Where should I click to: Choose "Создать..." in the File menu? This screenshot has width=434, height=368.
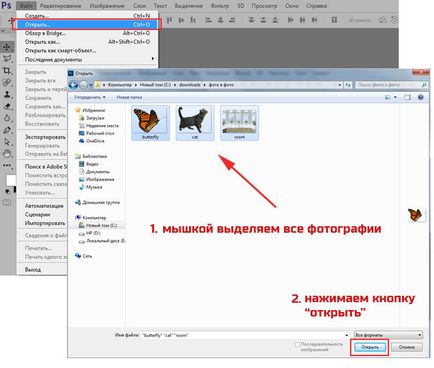coord(87,16)
